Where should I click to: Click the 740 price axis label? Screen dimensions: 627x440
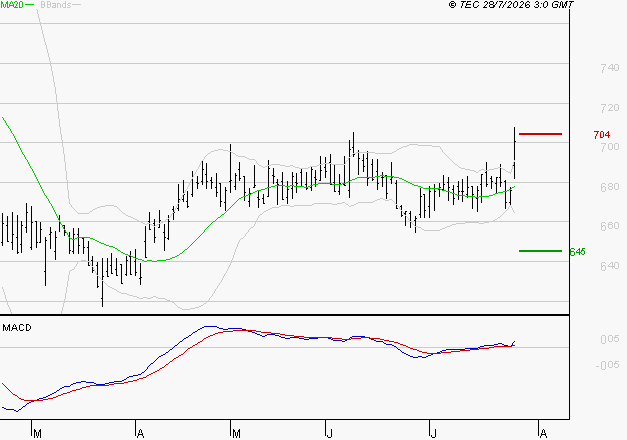coord(610,68)
